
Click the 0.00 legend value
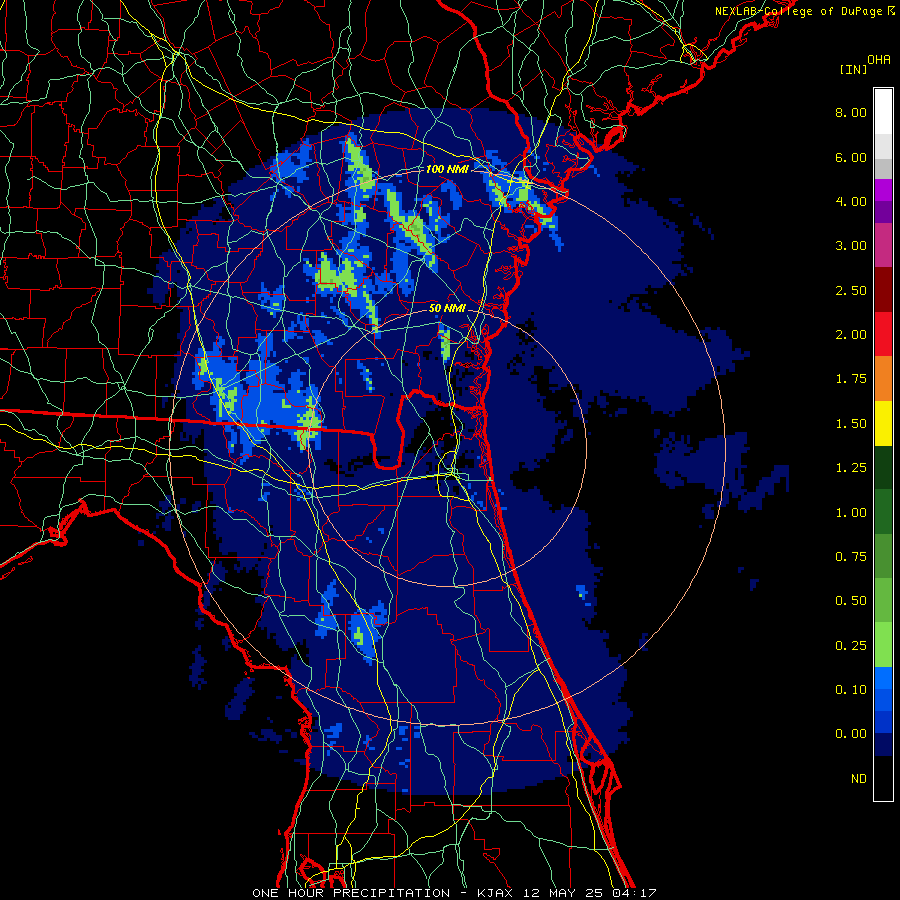click(x=851, y=734)
